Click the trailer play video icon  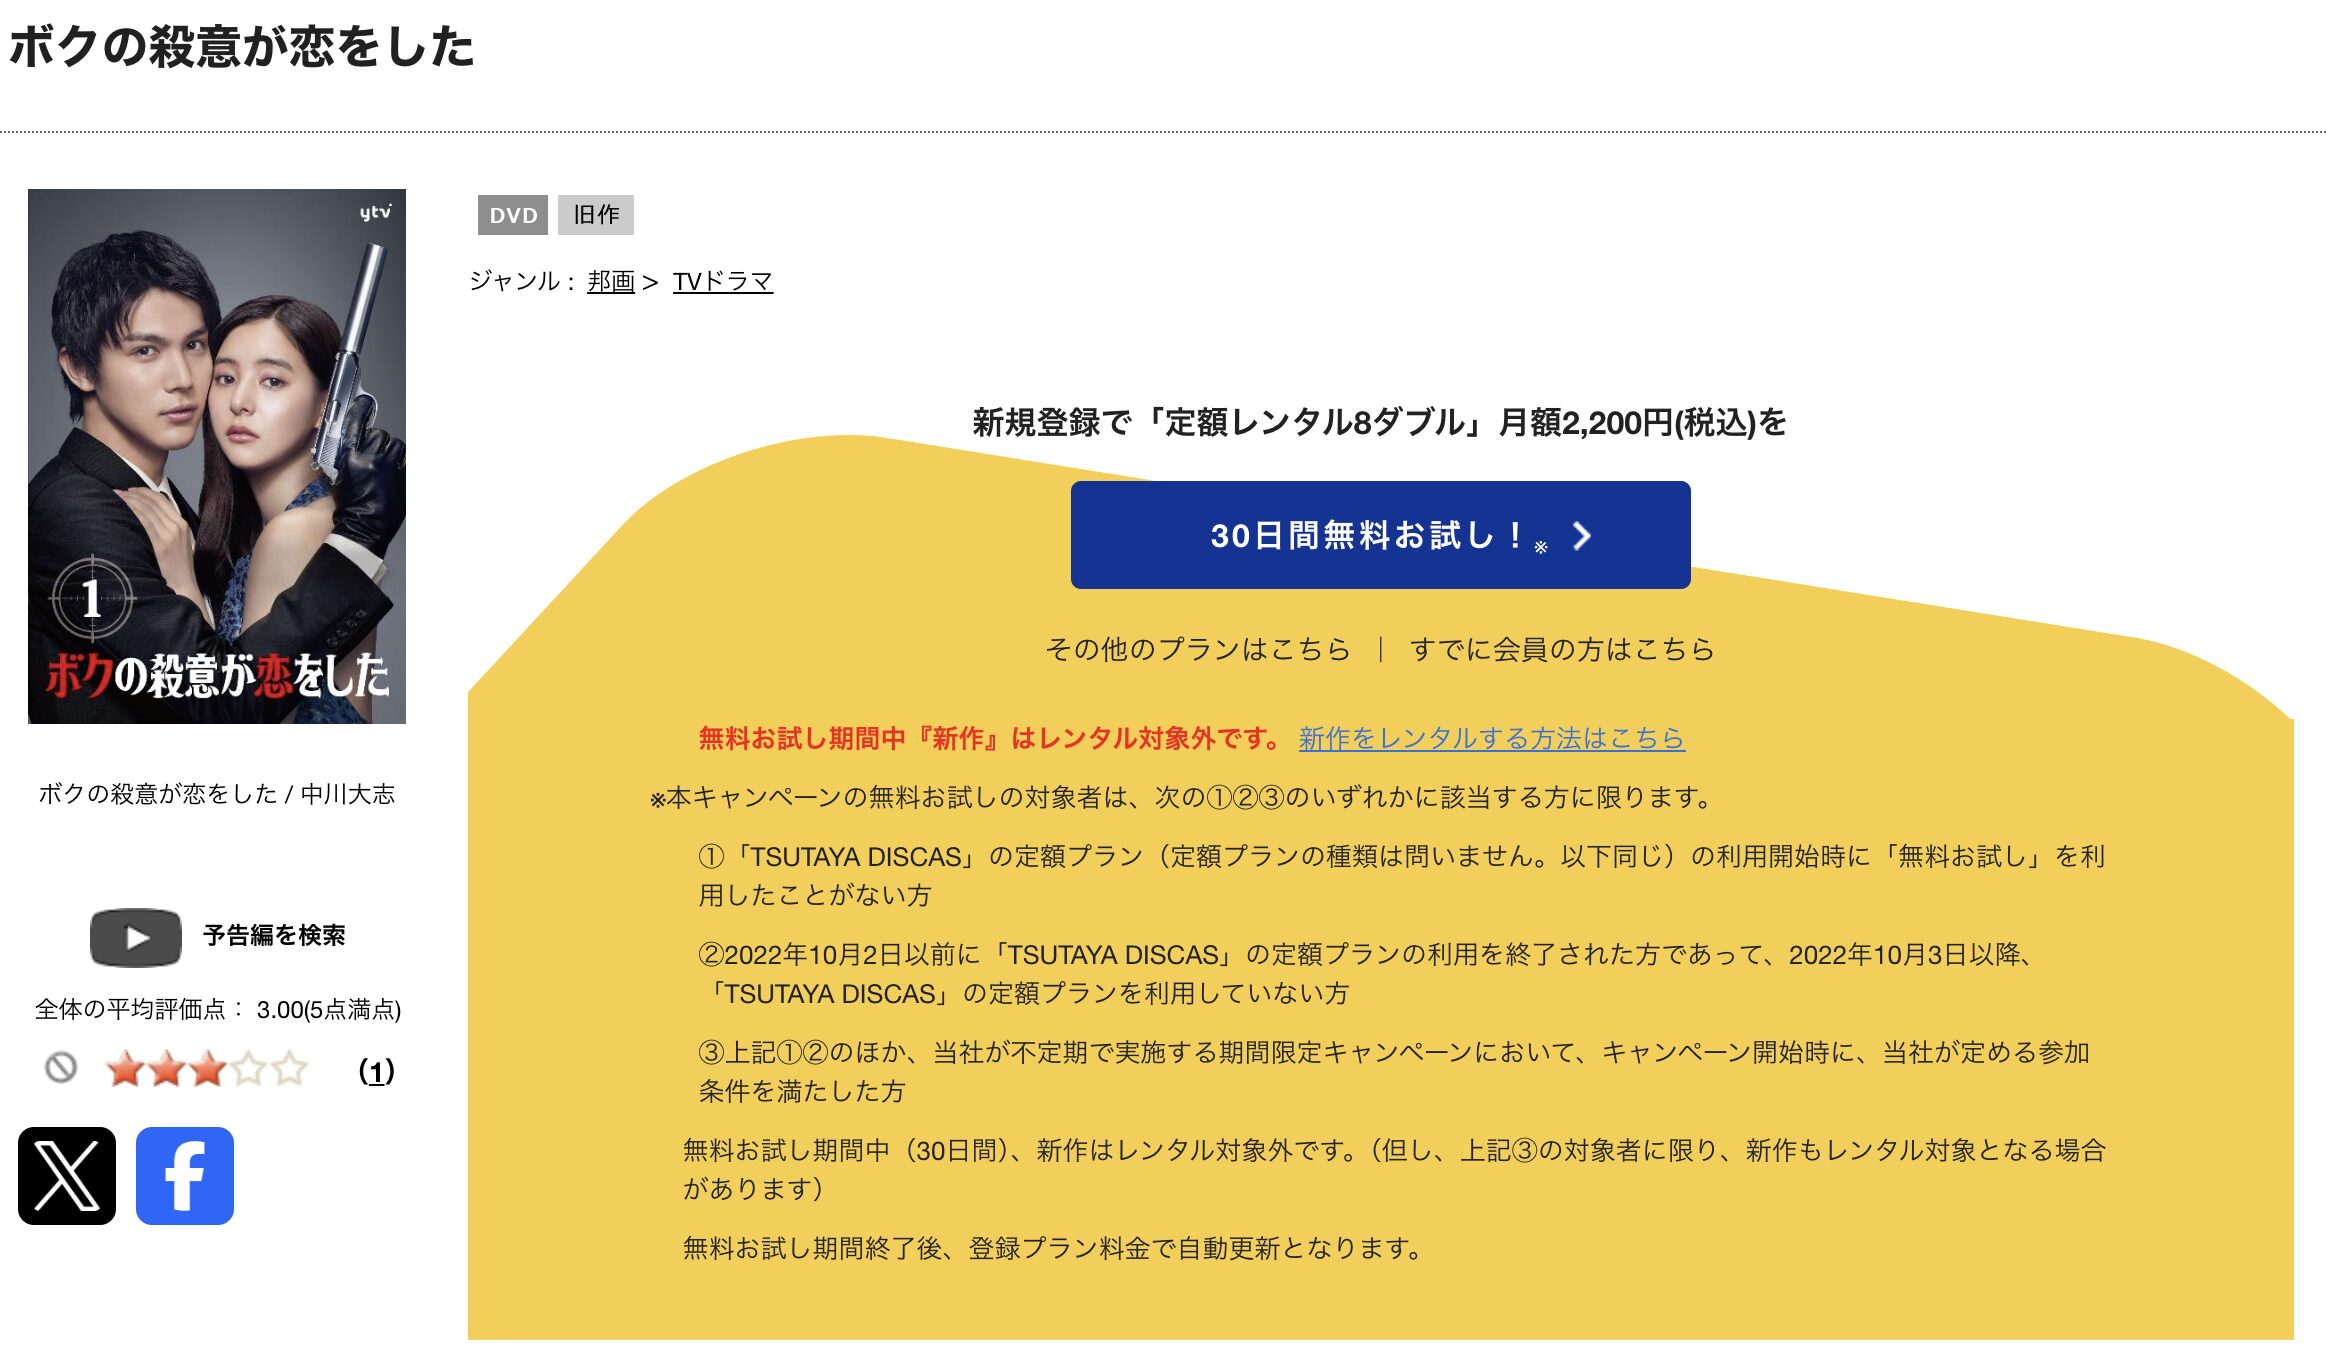coord(136,937)
